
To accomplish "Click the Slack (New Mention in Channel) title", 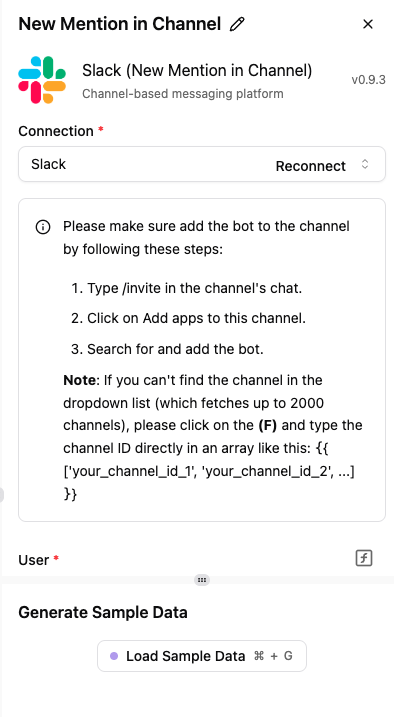I will [197, 70].
